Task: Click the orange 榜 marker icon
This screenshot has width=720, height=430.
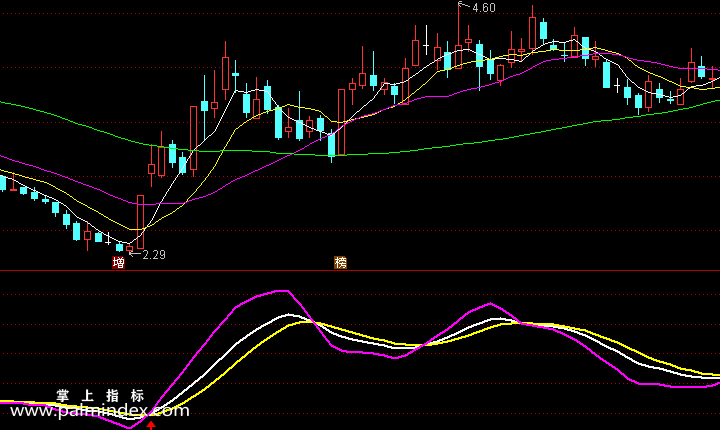Action: (x=340, y=263)
